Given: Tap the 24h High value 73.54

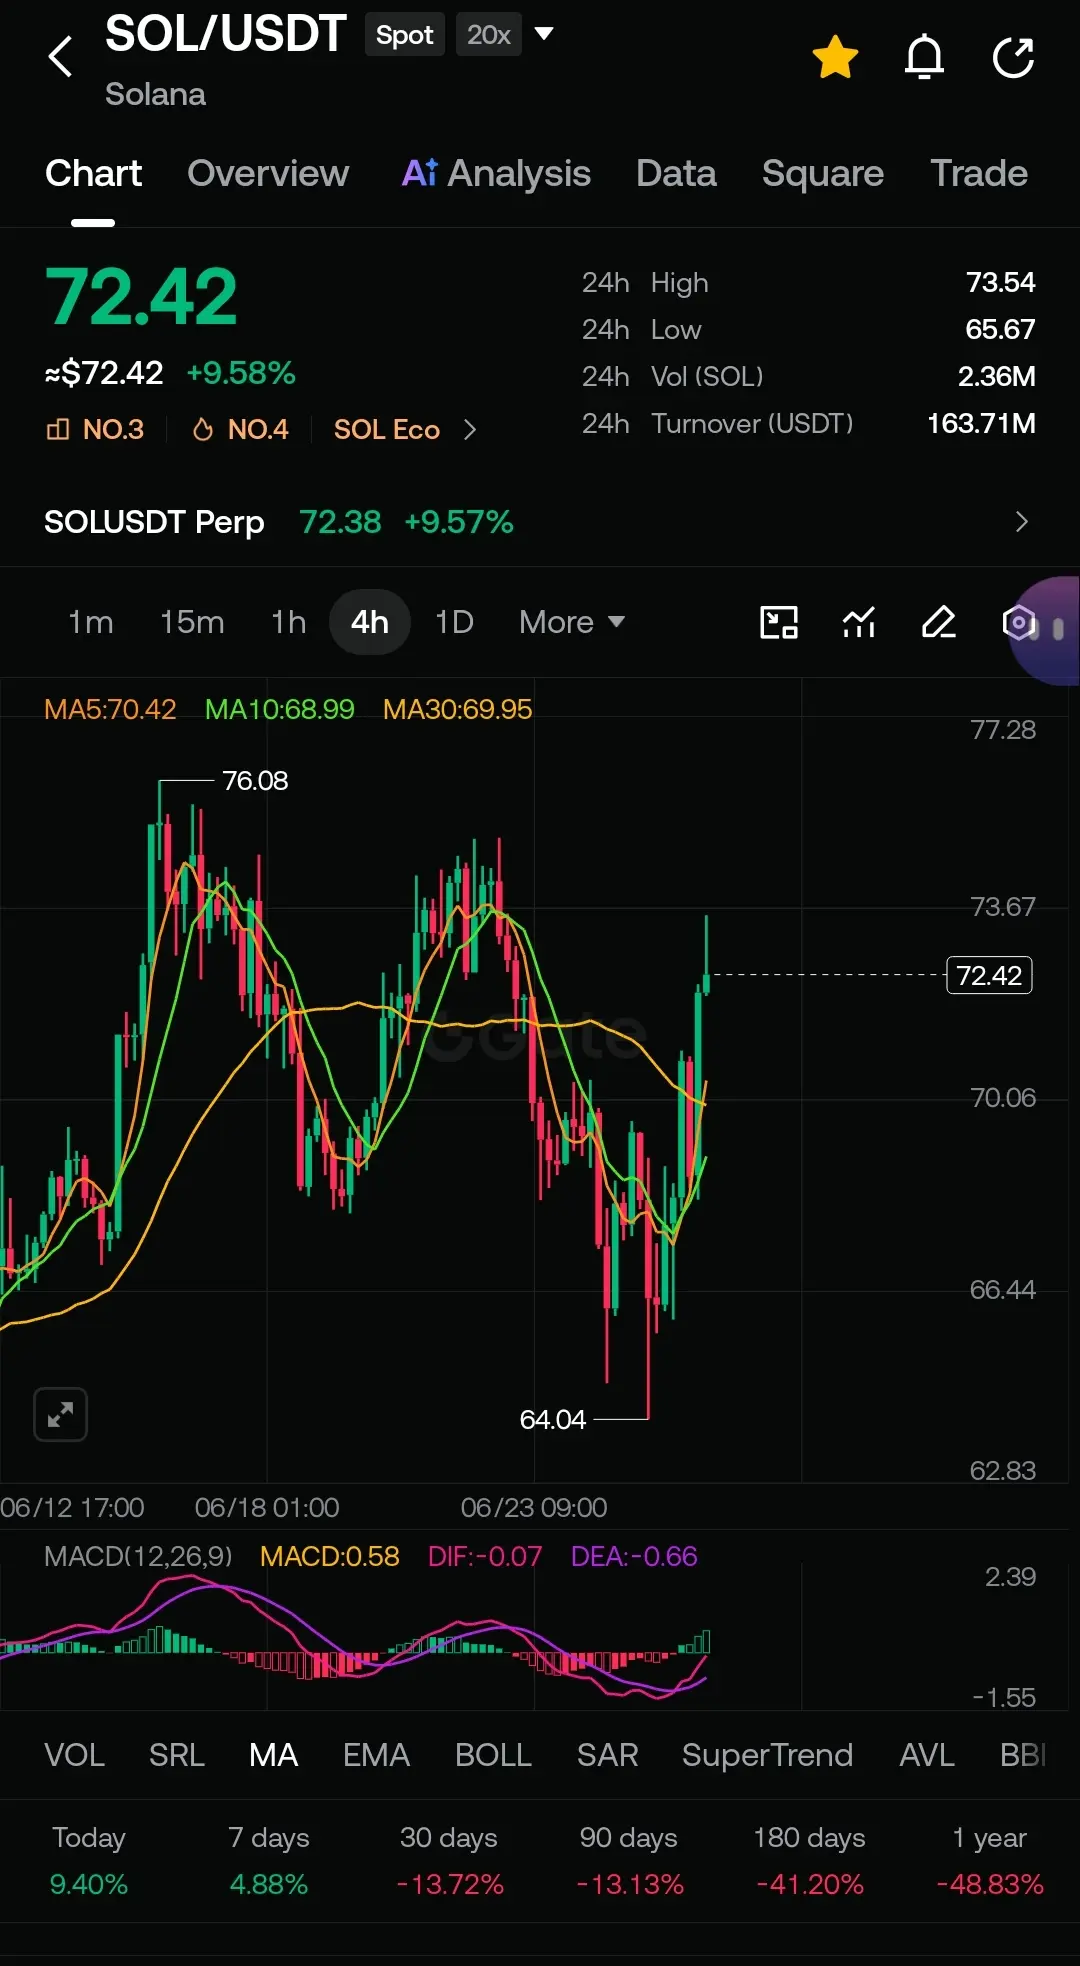Looking at the screenshot, I should tap(1000, 283).
